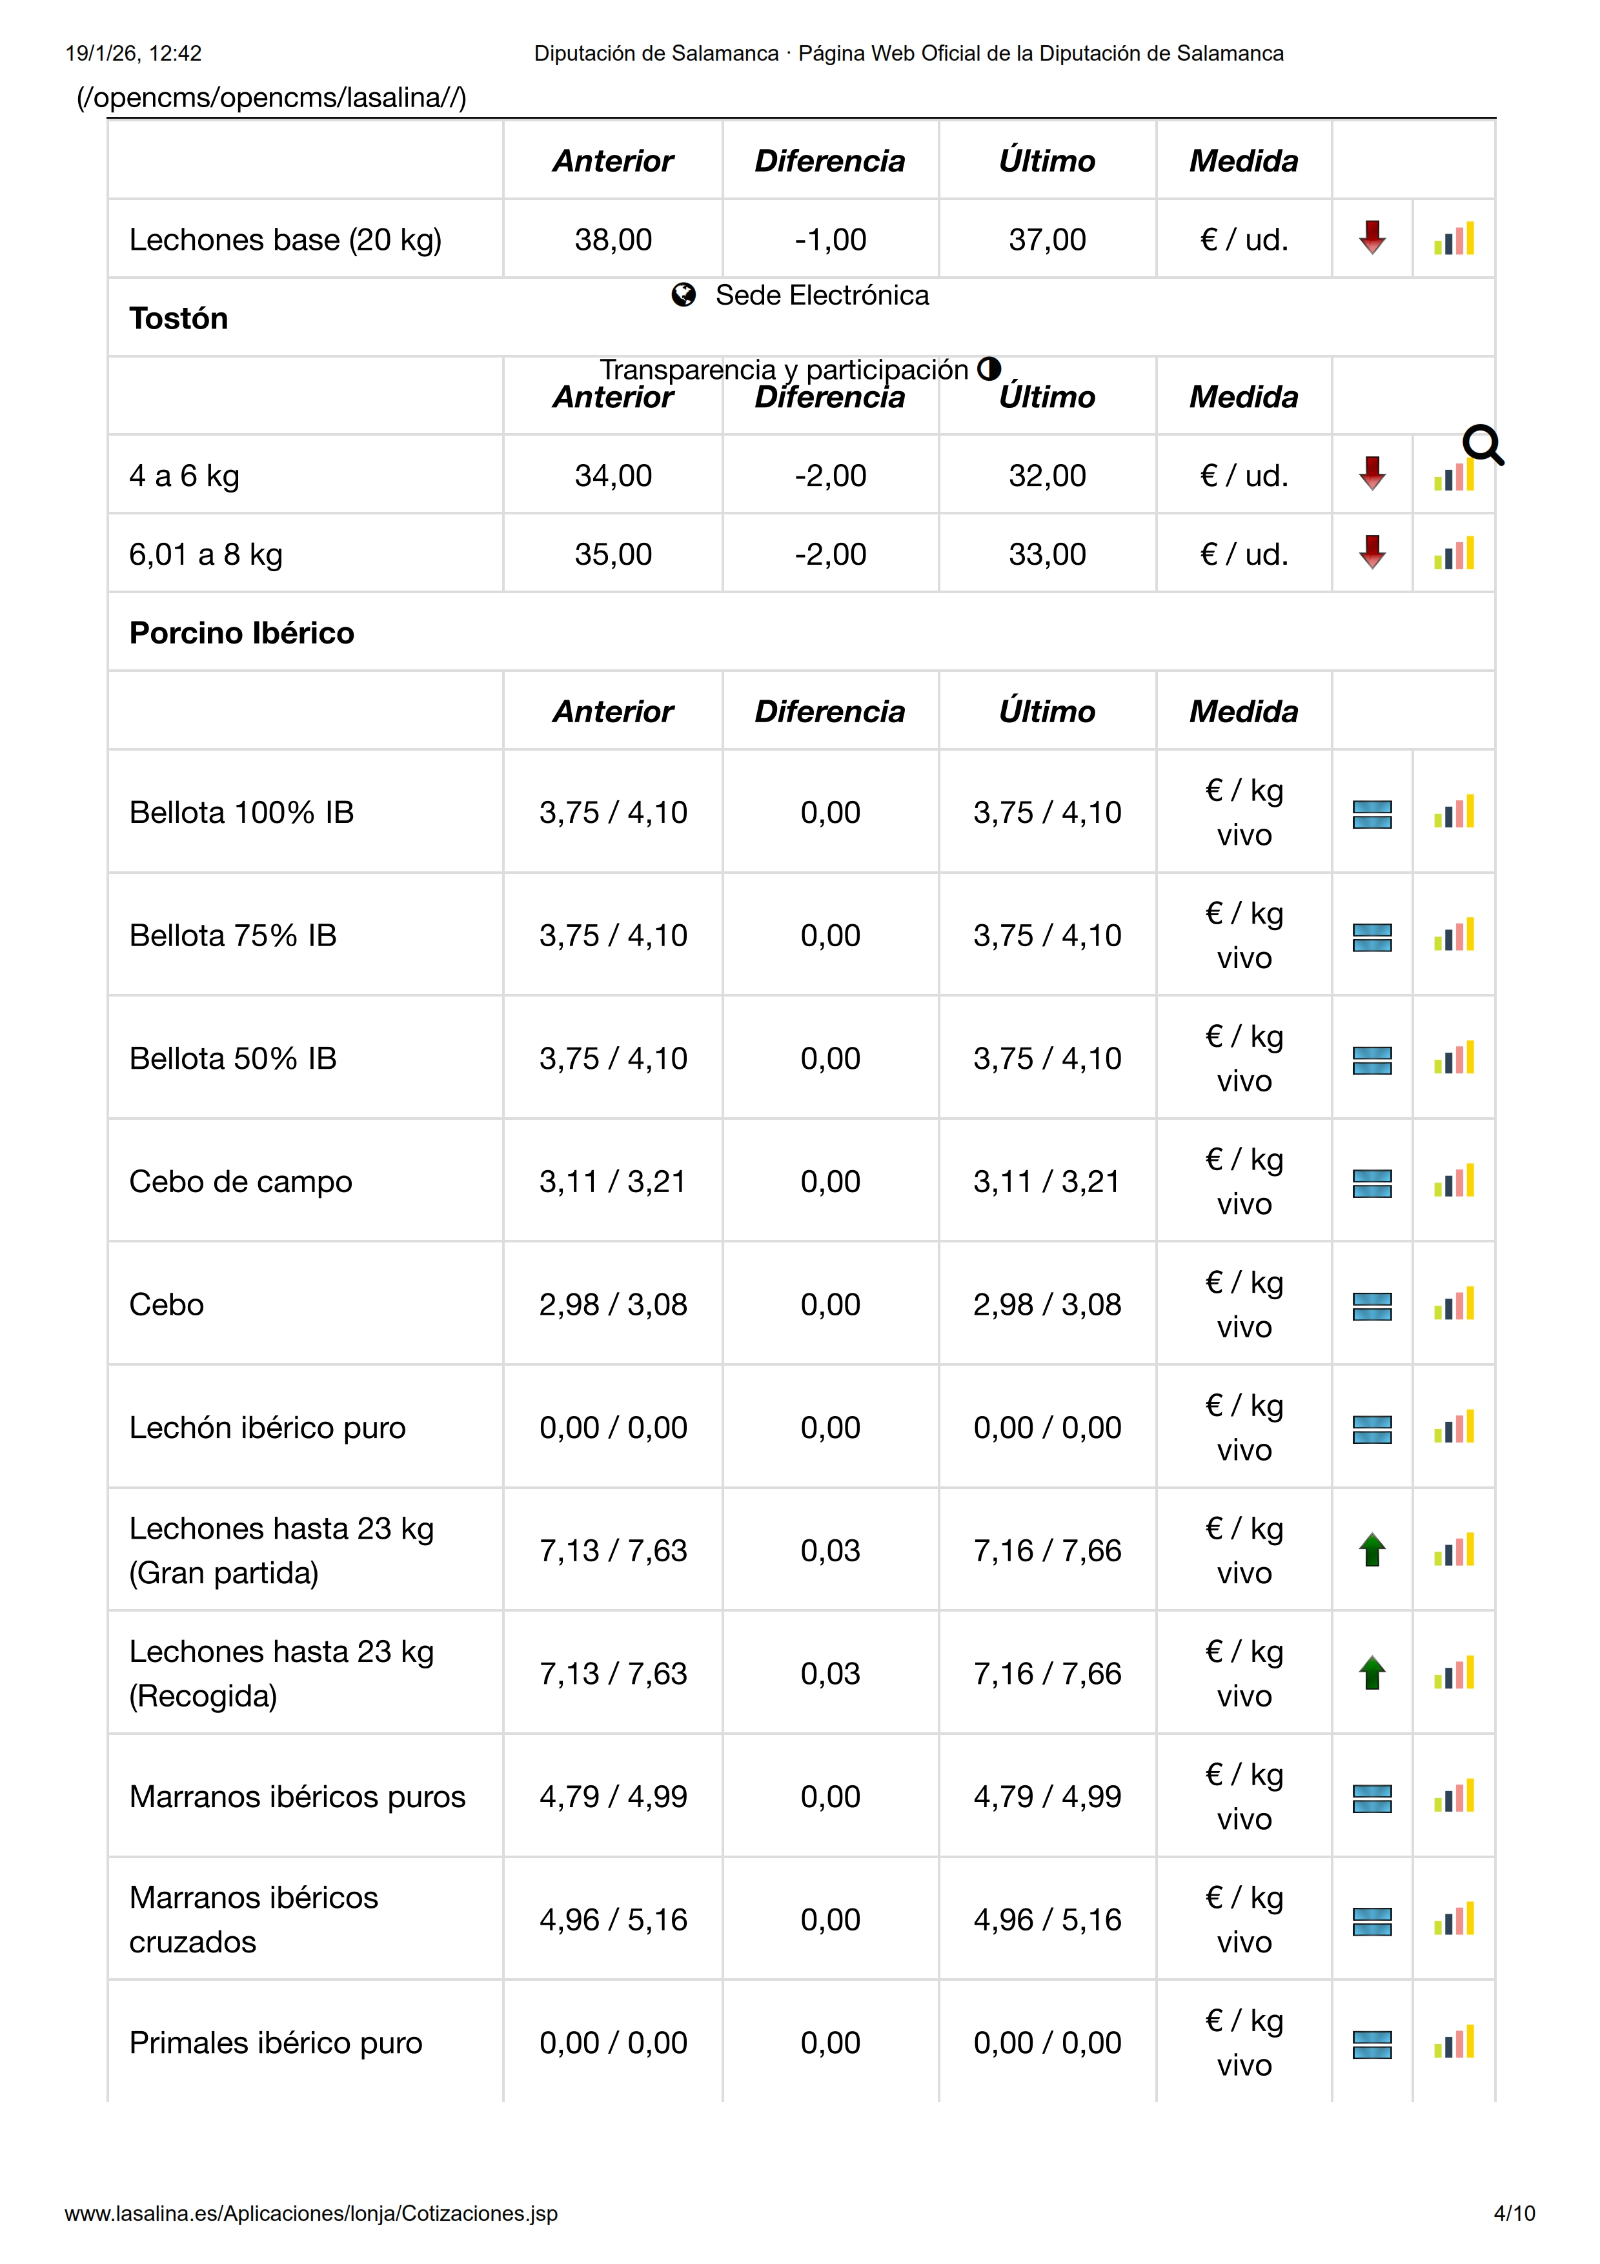Viewport: 1600px width, 2264px height.
Task: Click red down arrow for Lechones base
Action: tap(1372, 238)
